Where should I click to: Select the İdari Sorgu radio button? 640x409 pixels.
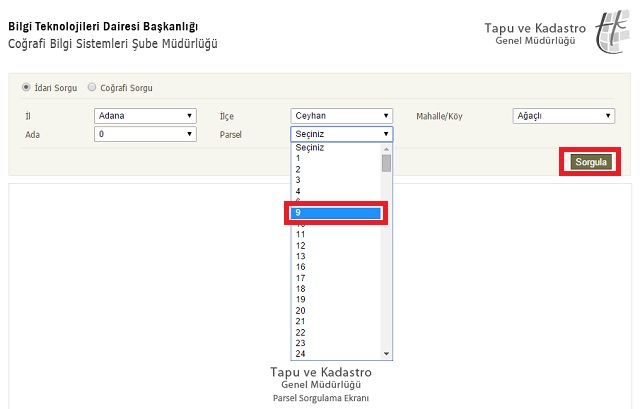(26, 87)
